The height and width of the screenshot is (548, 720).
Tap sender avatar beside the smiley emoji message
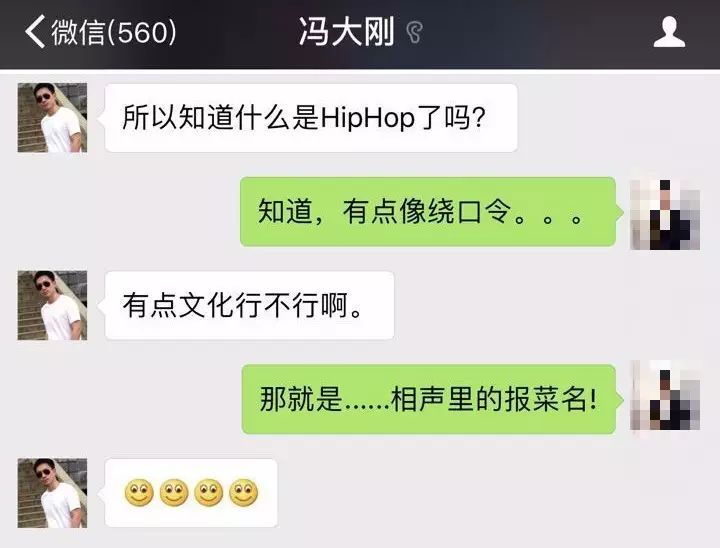click(52, 493)
